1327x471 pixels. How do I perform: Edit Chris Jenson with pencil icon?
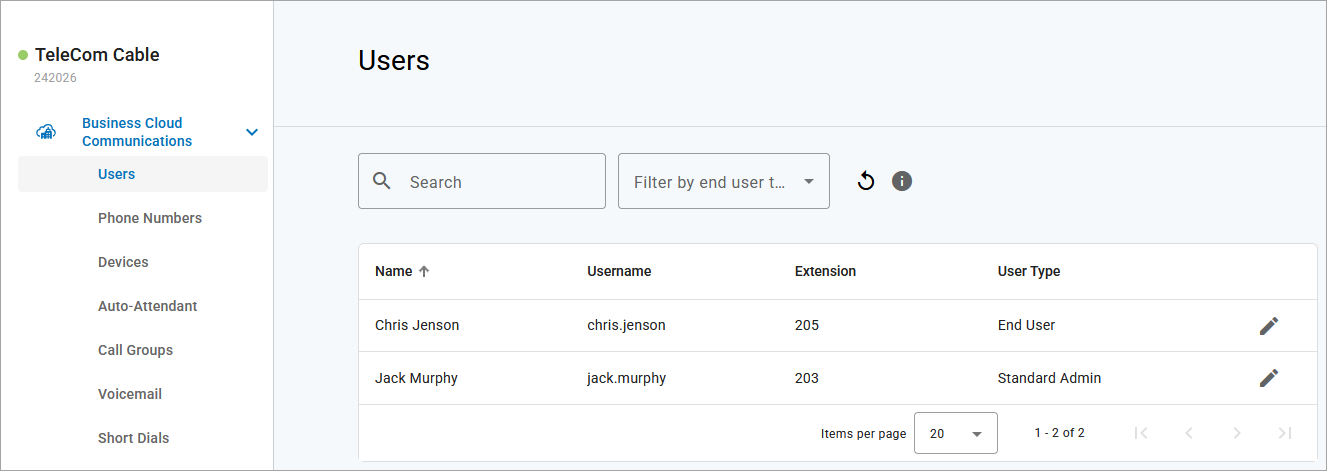point(1269,325)
